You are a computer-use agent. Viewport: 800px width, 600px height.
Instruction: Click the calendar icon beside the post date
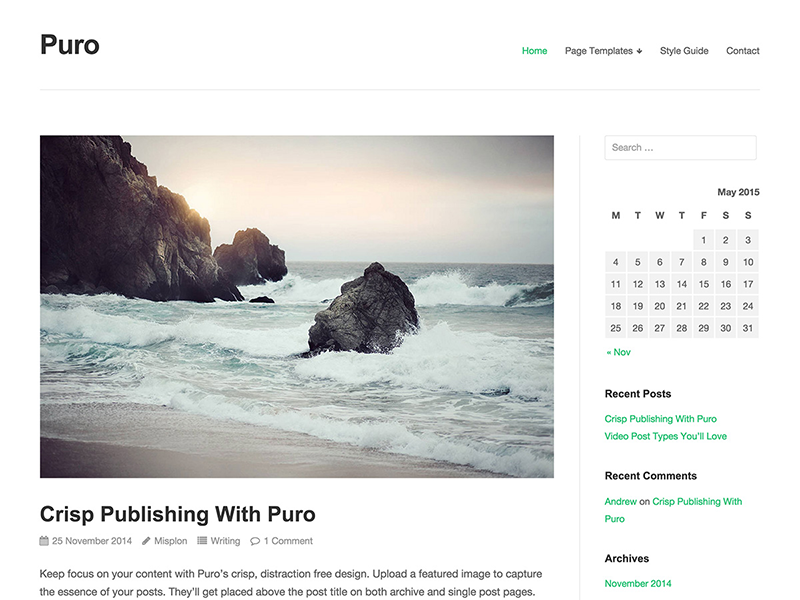[x=43, y=540]
